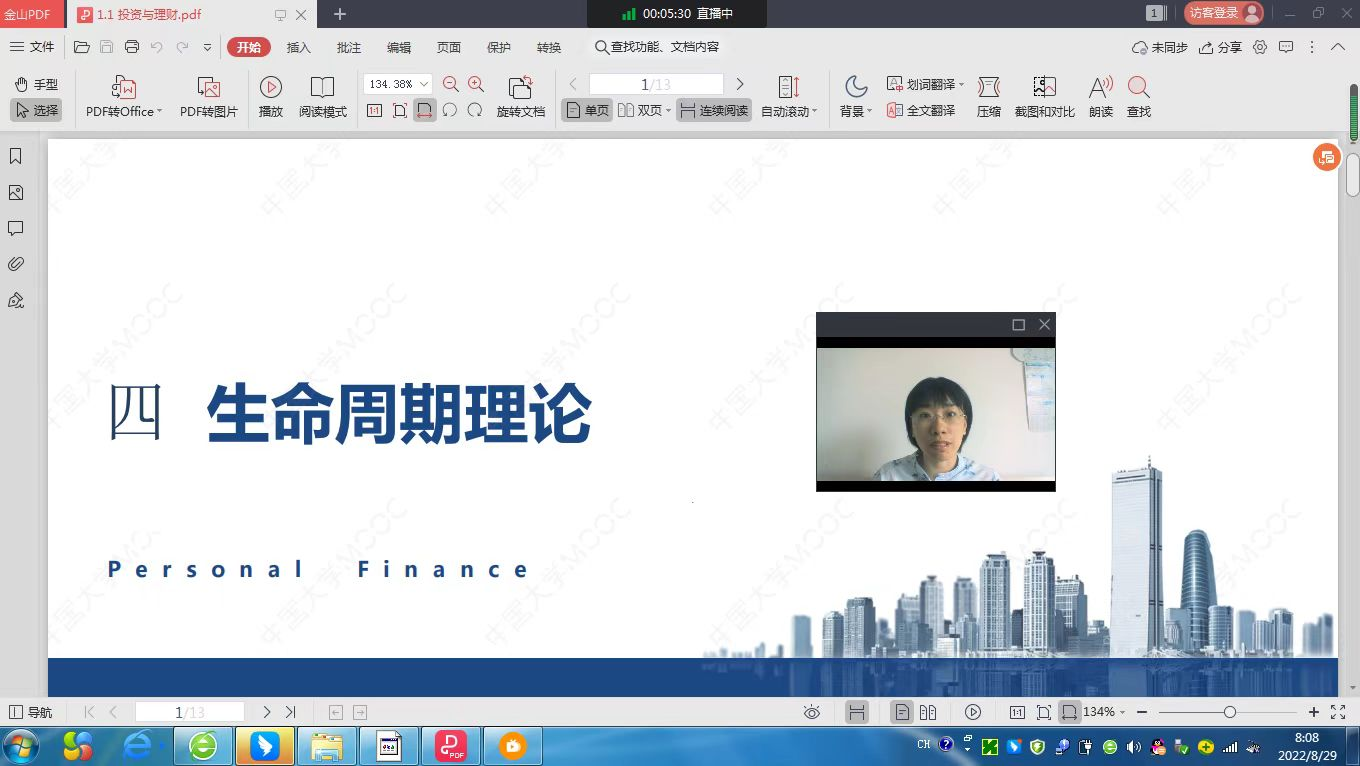Click the PDF转图片 icon

click(208, 88)
